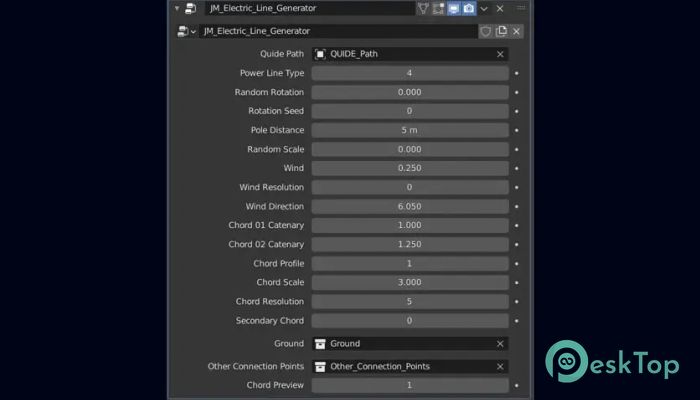Click the Chord Profile value field
The image size is (700, 400).
pyautogui.click(x=410, y=264)
